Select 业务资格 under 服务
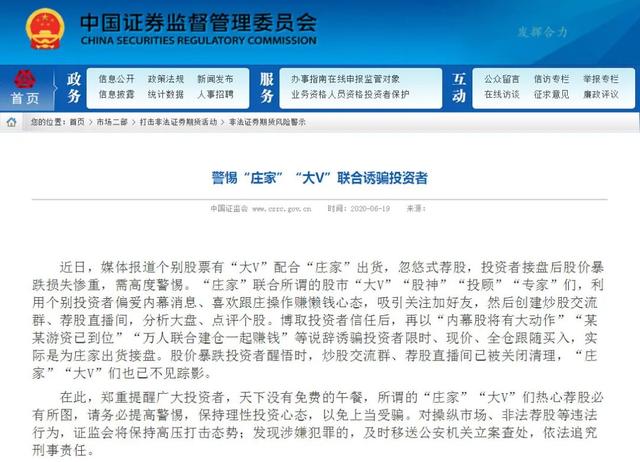Screen dimensions: 640x462 click(309, 94)
